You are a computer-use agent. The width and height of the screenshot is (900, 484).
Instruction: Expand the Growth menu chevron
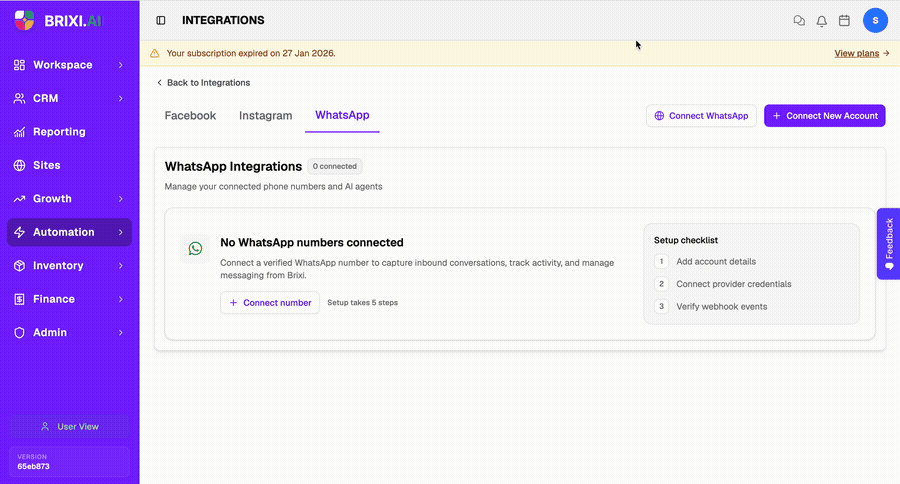pyautogui.click(x=121, y=199)
